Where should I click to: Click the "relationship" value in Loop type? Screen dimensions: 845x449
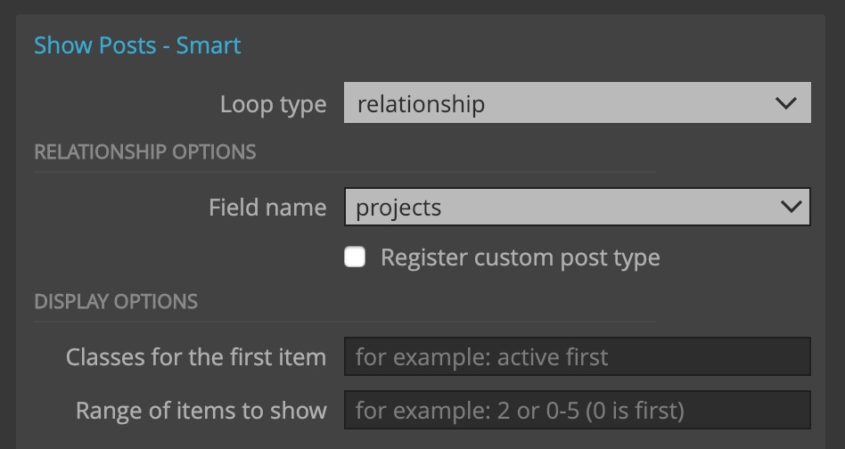pos(421,103)
